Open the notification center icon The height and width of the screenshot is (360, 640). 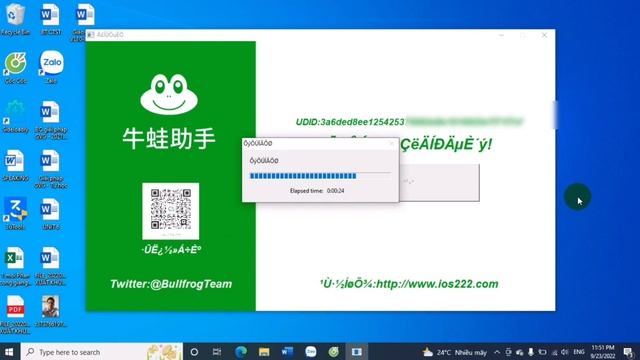(629, 352)
